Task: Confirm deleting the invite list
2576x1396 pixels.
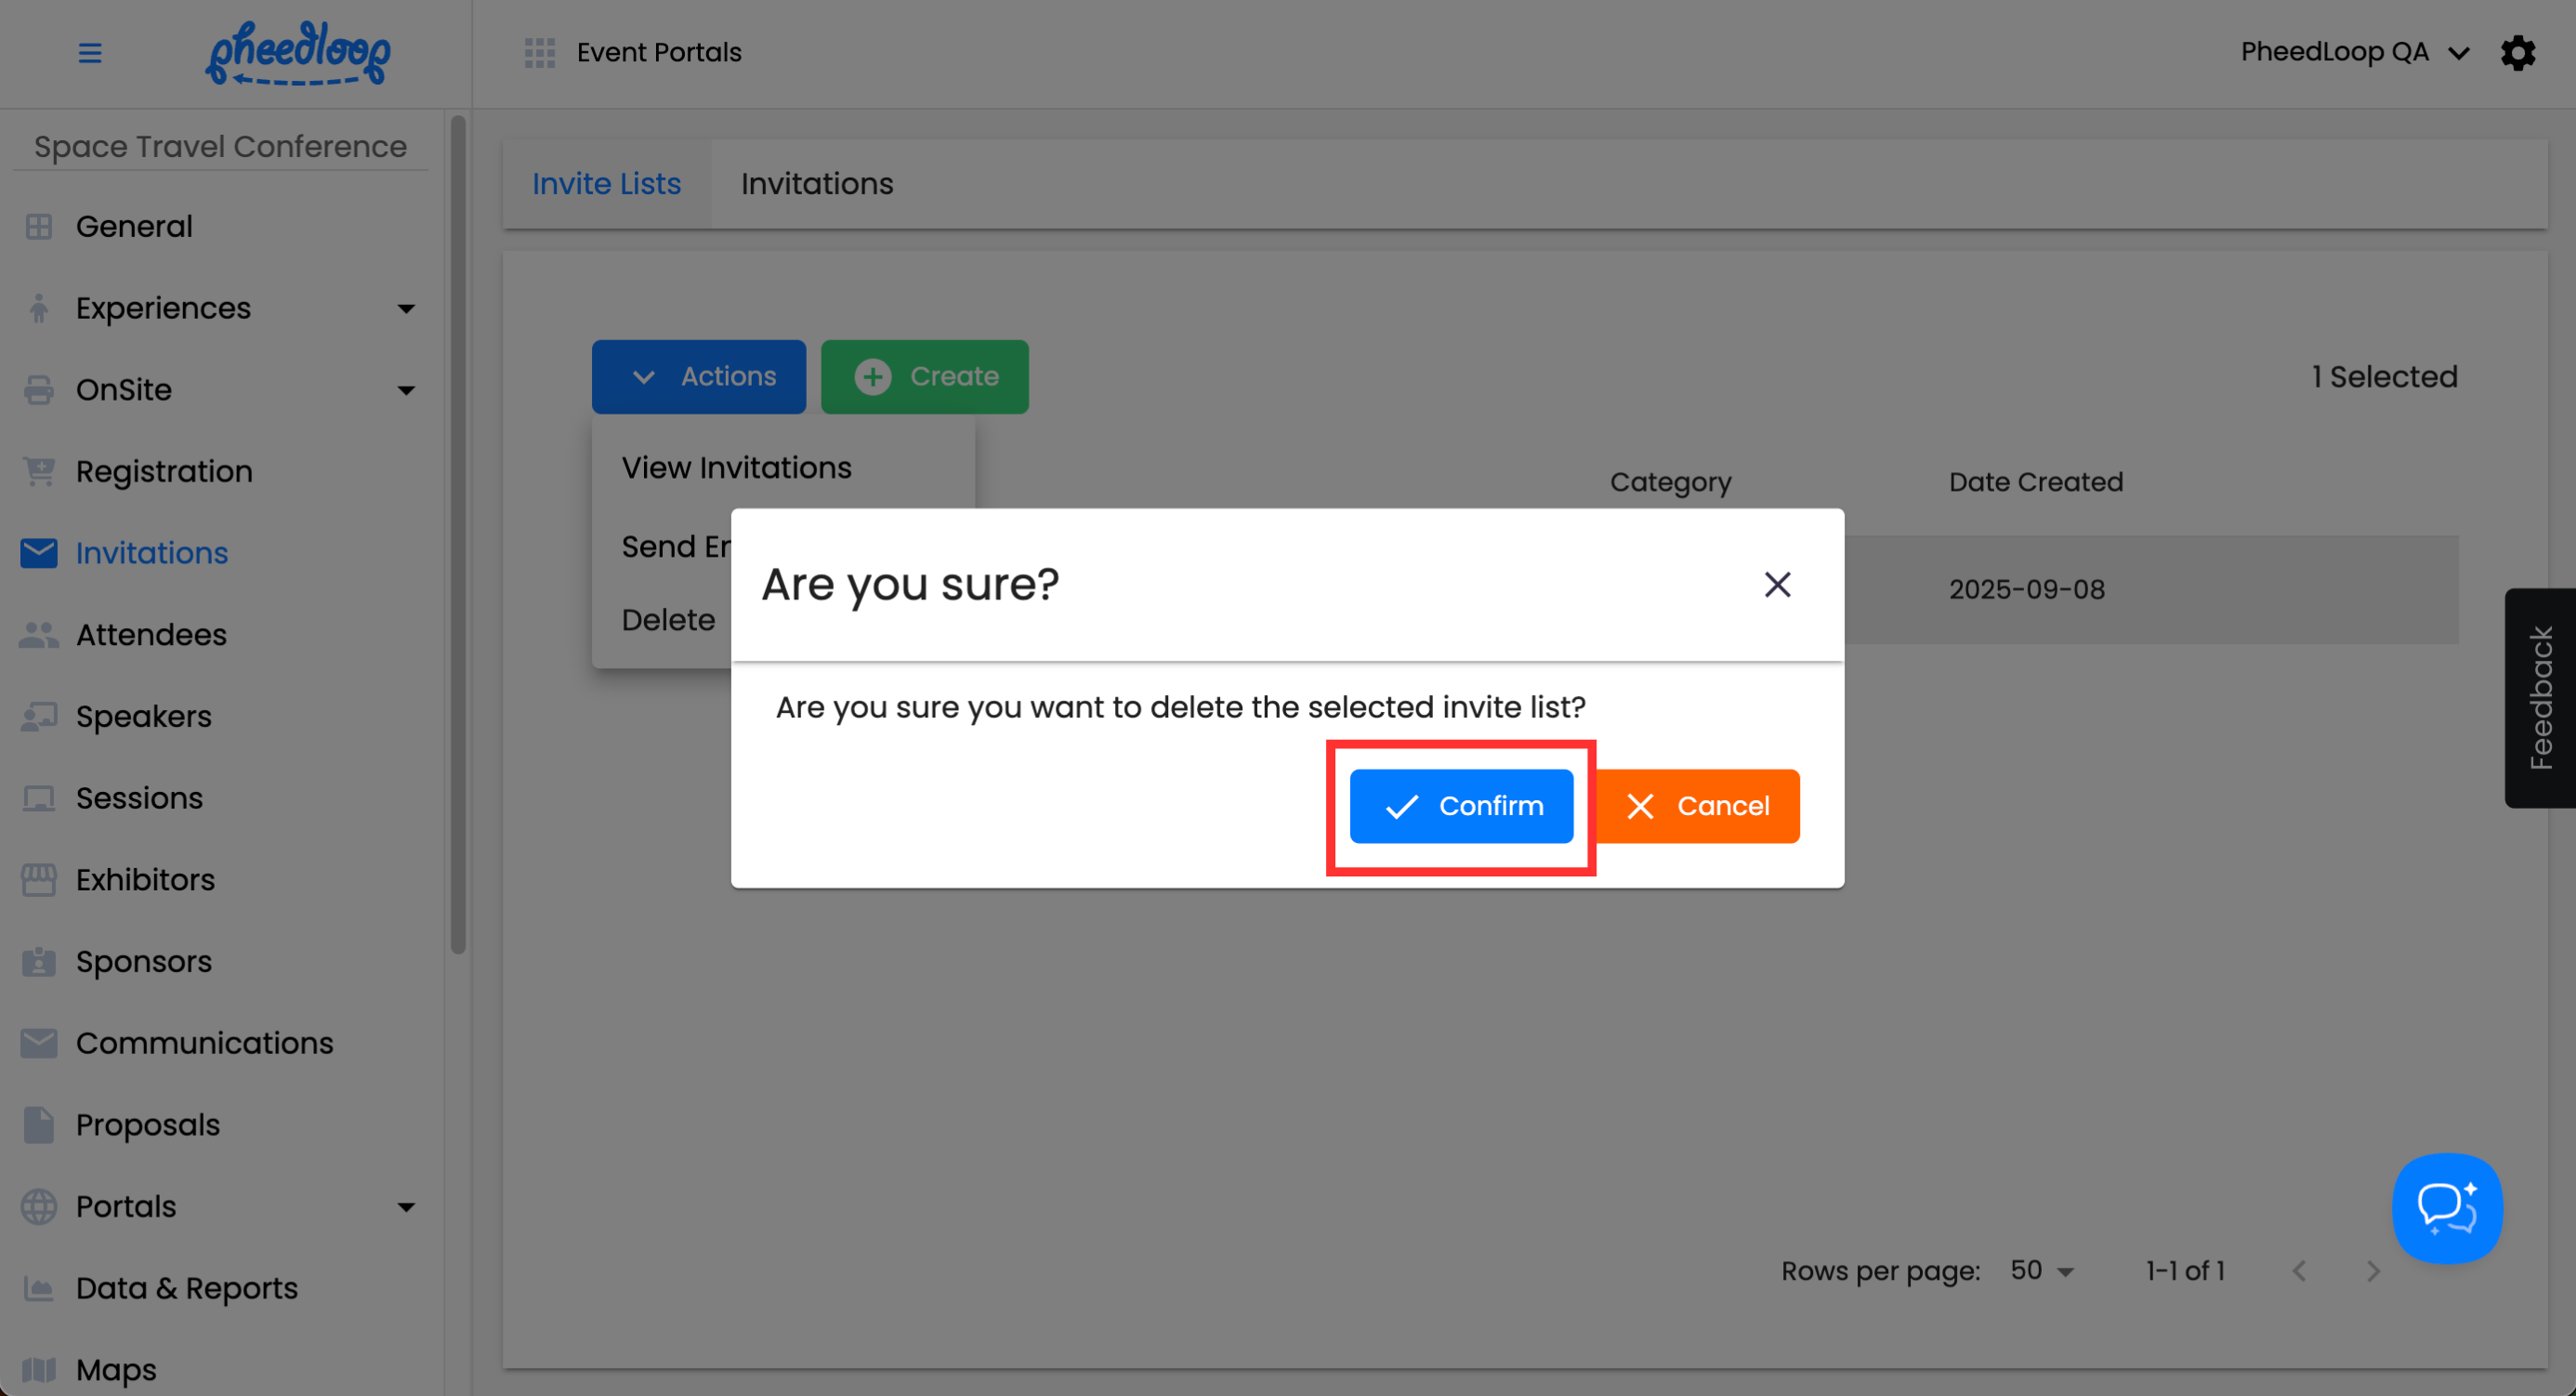Action: [x=1461, y=806]
